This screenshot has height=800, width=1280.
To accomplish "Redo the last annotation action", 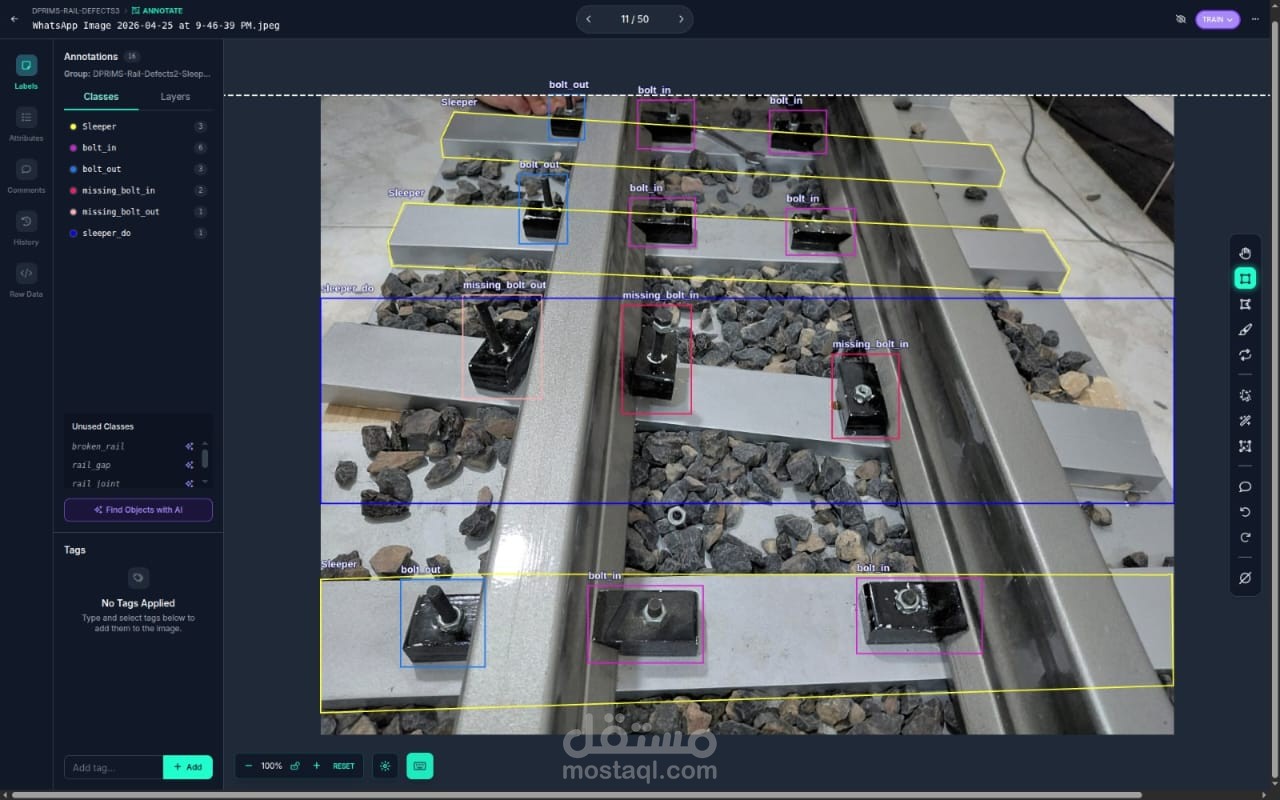I will click(x=1245, y=538).
